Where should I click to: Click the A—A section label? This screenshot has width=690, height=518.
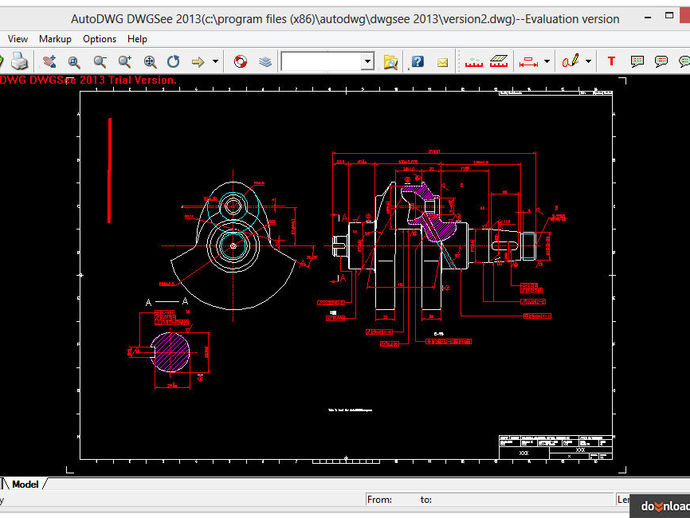(167, 302)
